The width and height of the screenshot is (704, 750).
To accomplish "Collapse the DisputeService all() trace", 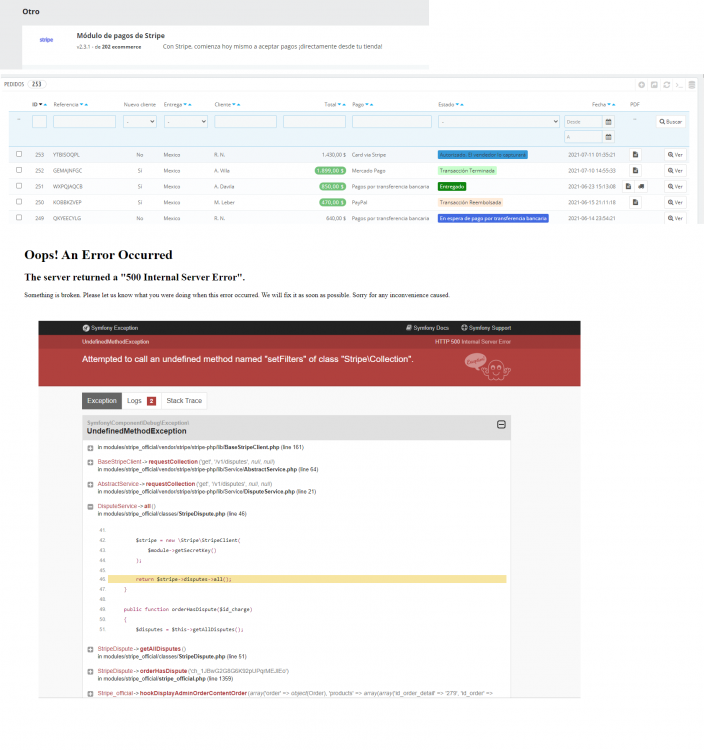I will pyautogui.click(x=90, y=507).
